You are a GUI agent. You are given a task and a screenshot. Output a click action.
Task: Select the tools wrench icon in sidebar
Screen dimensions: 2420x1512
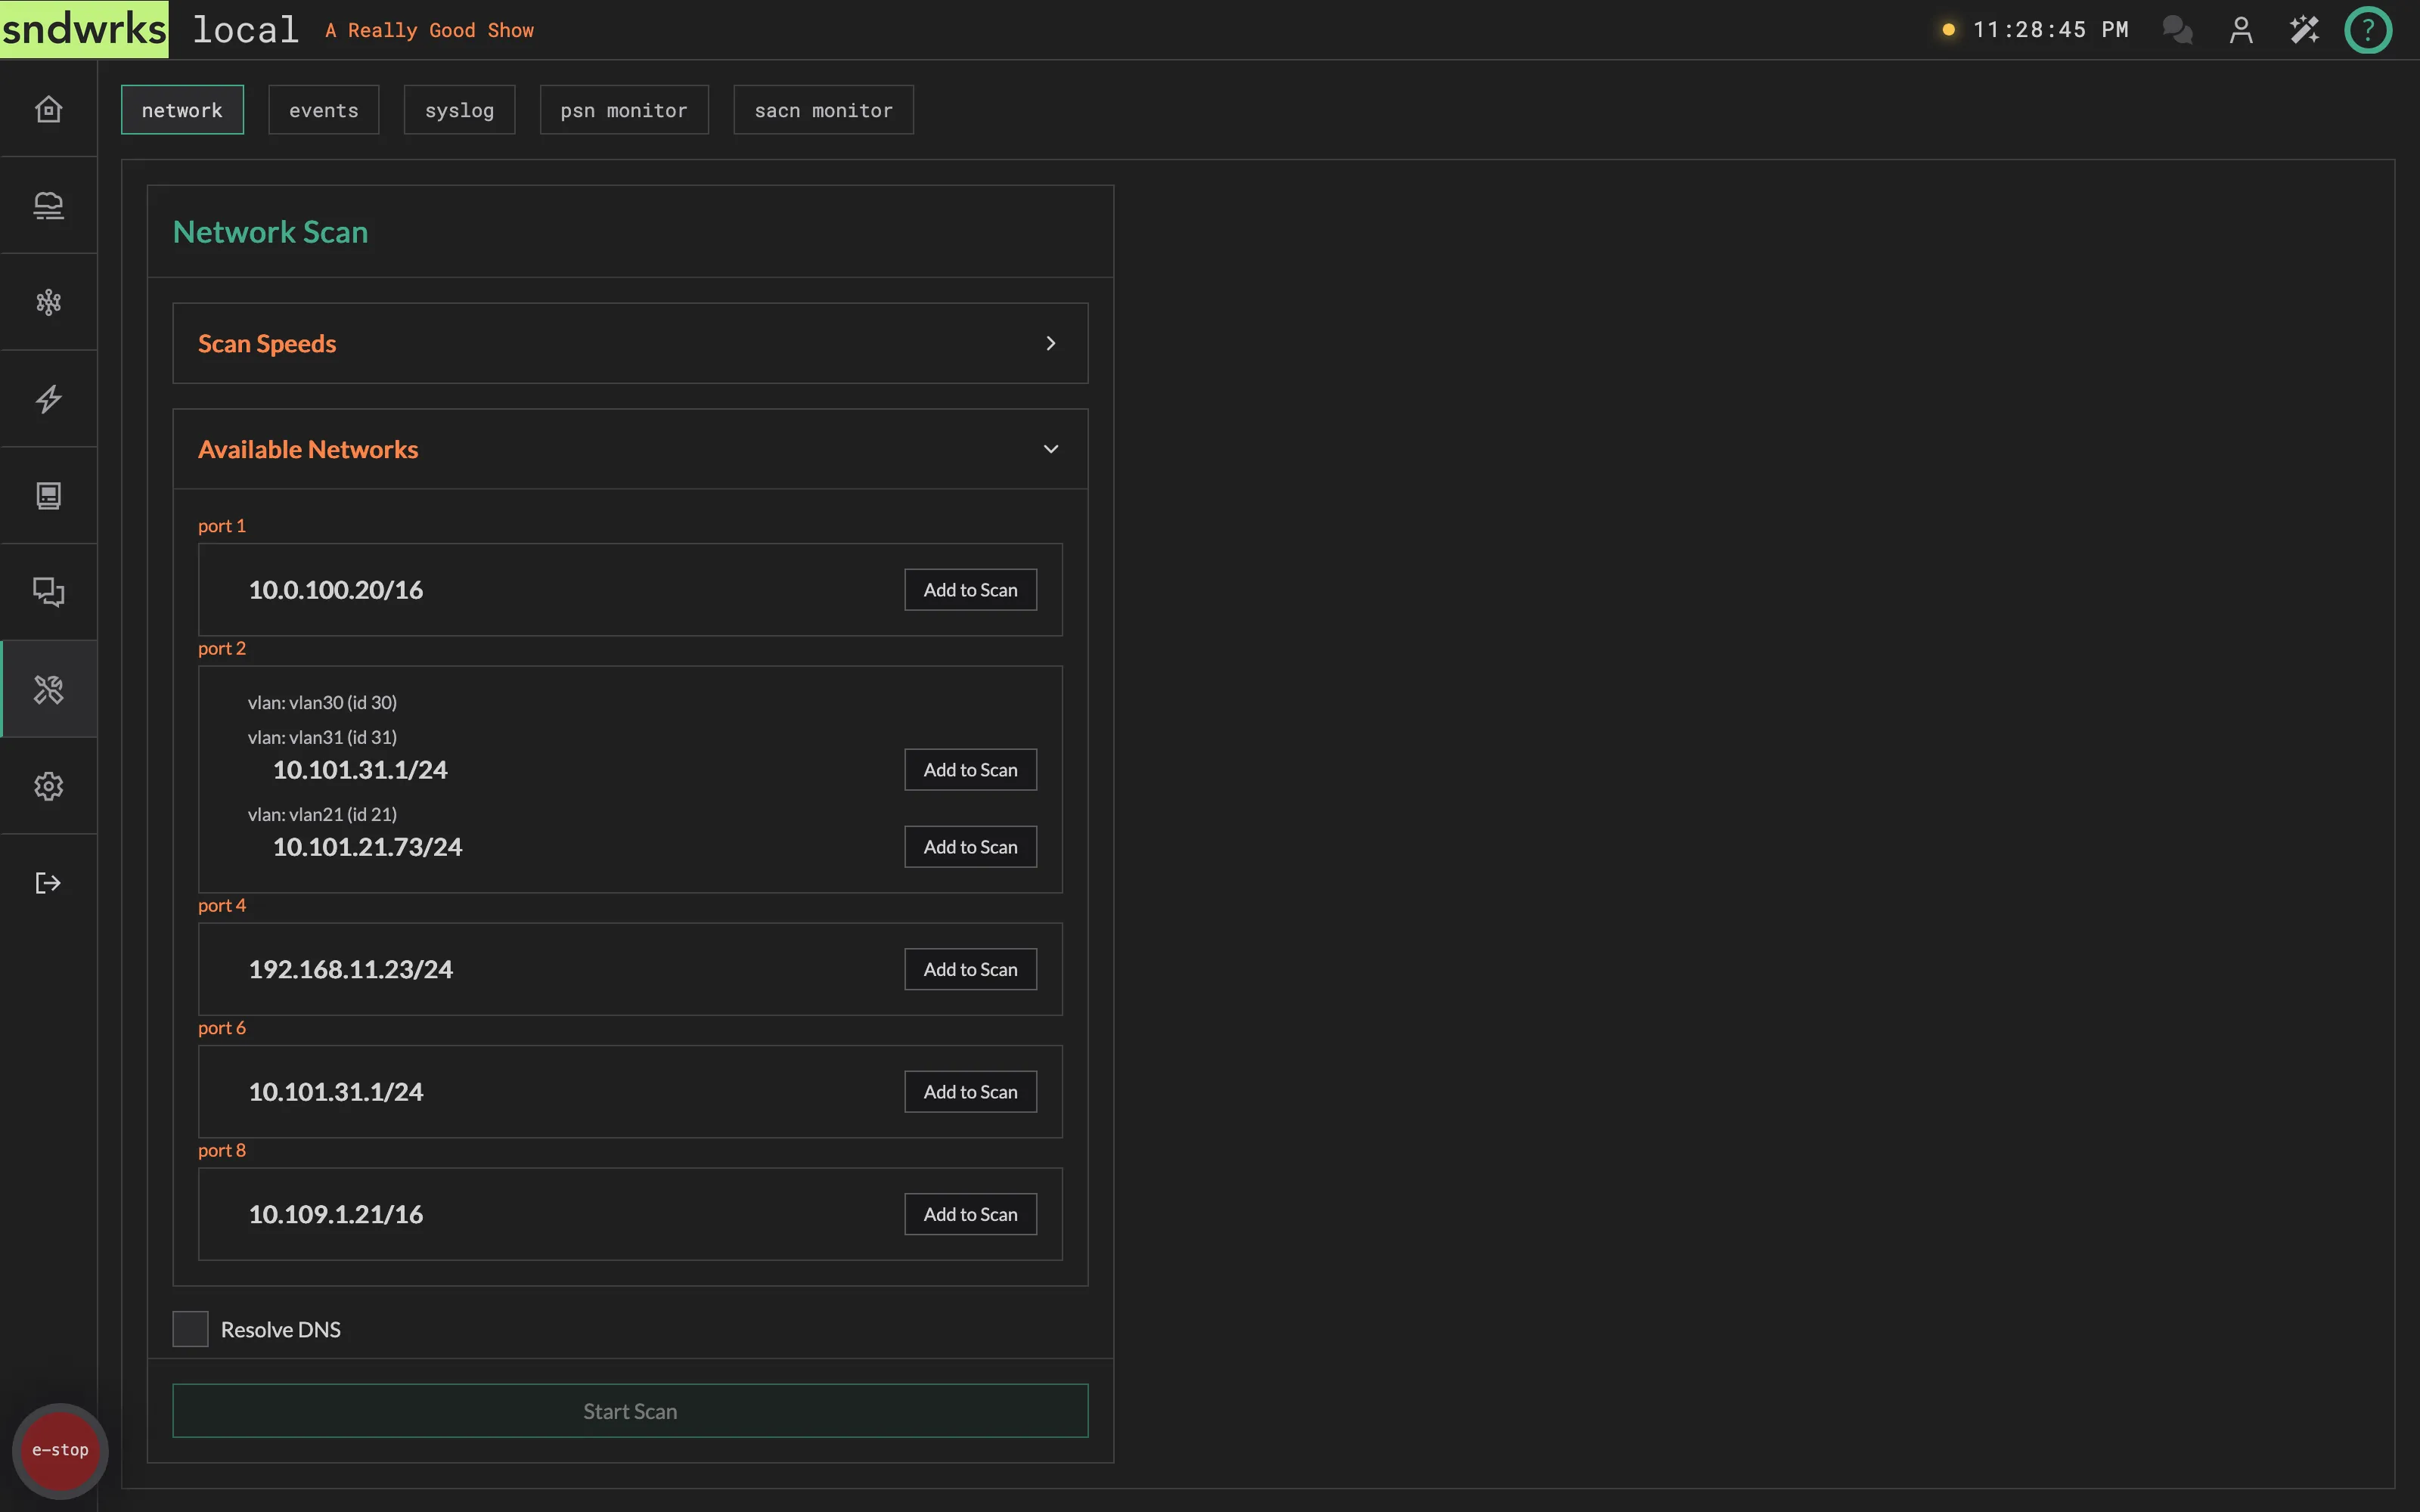coord(48,689)
